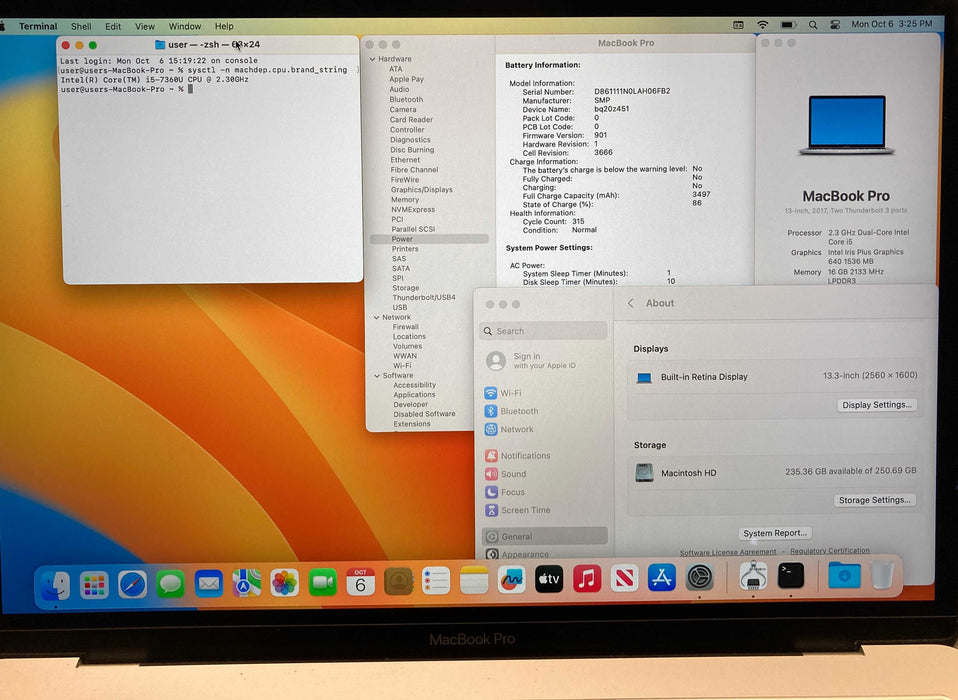Click the battery icon in menu bar

tap(788, 24)
